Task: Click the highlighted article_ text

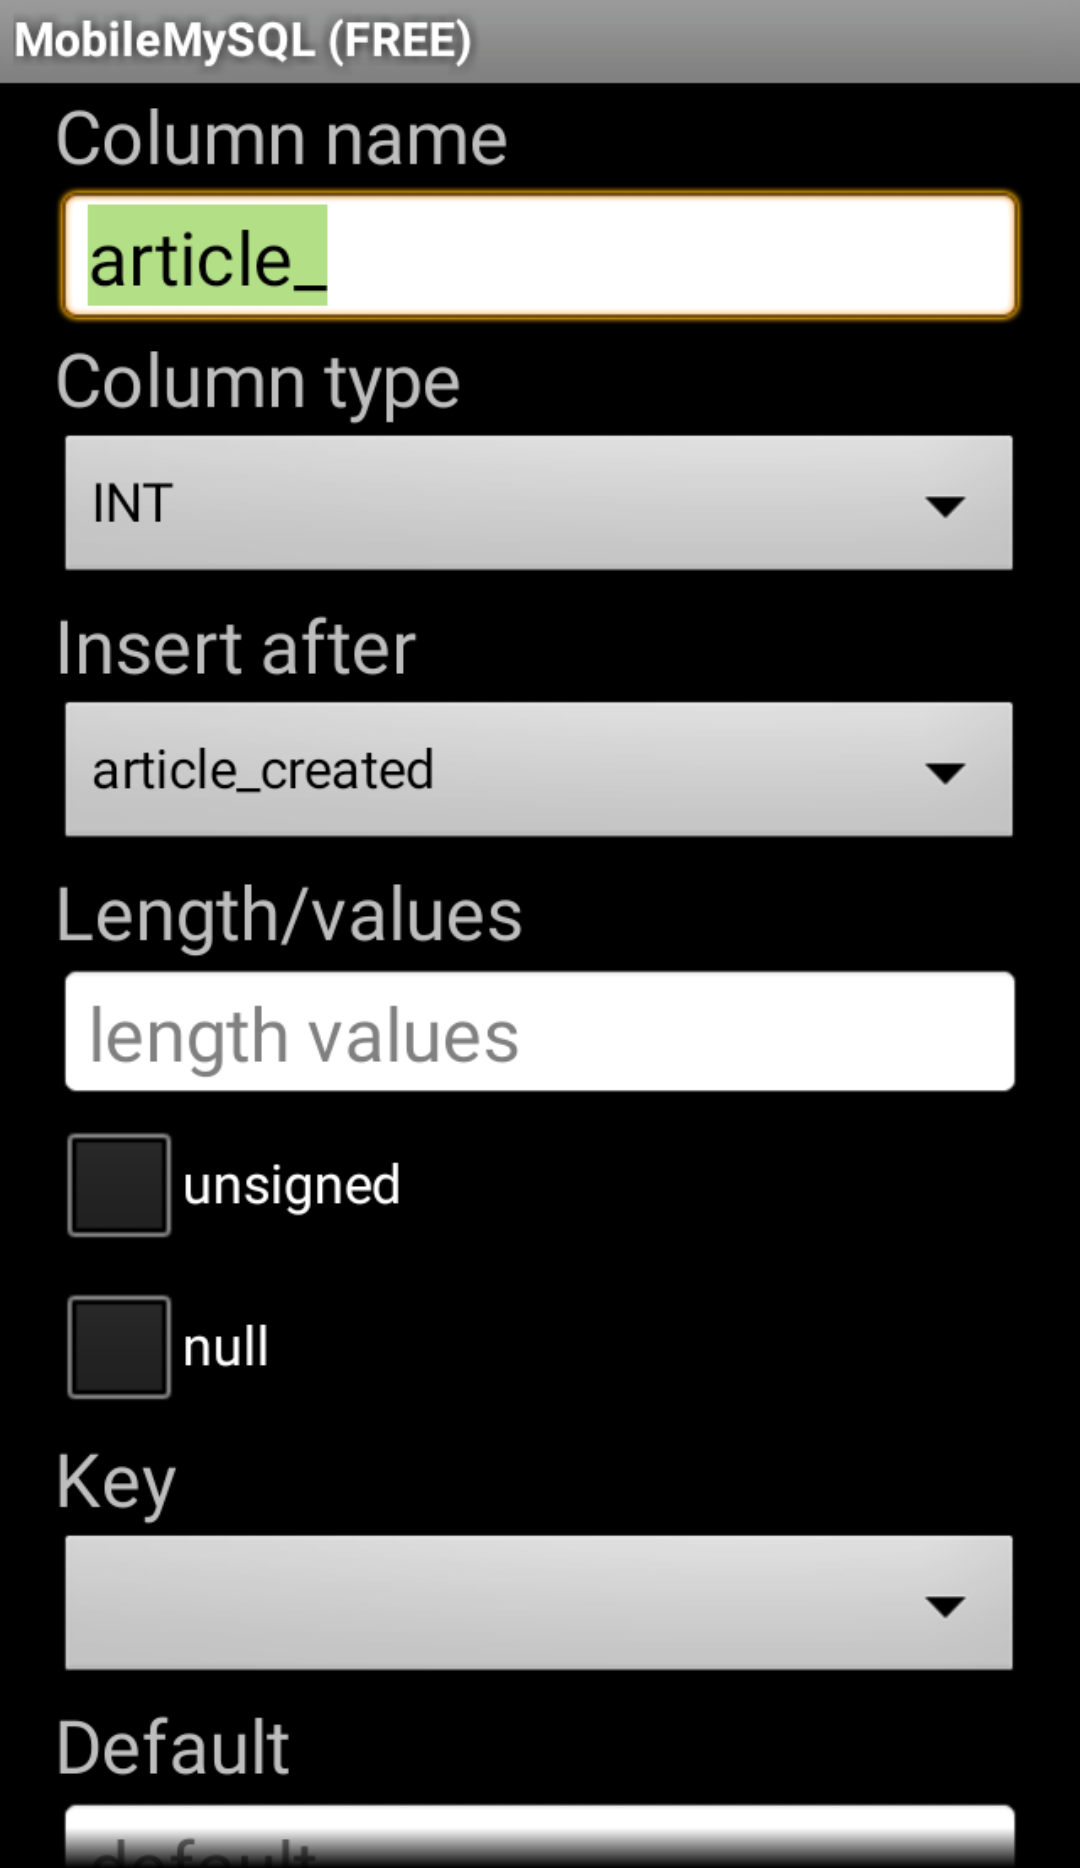Action: click(207, 258)
